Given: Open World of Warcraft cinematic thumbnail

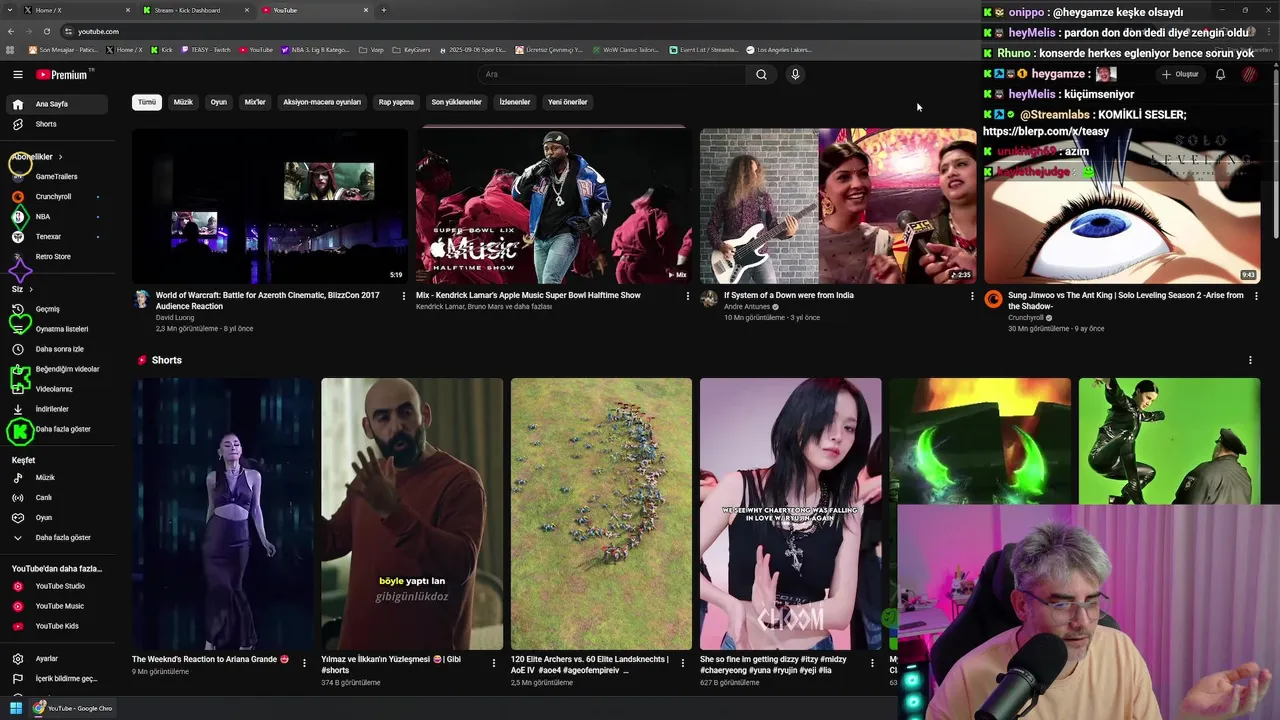Looking at the screenshot, I should pyautogui.click(x=270, y=206).
